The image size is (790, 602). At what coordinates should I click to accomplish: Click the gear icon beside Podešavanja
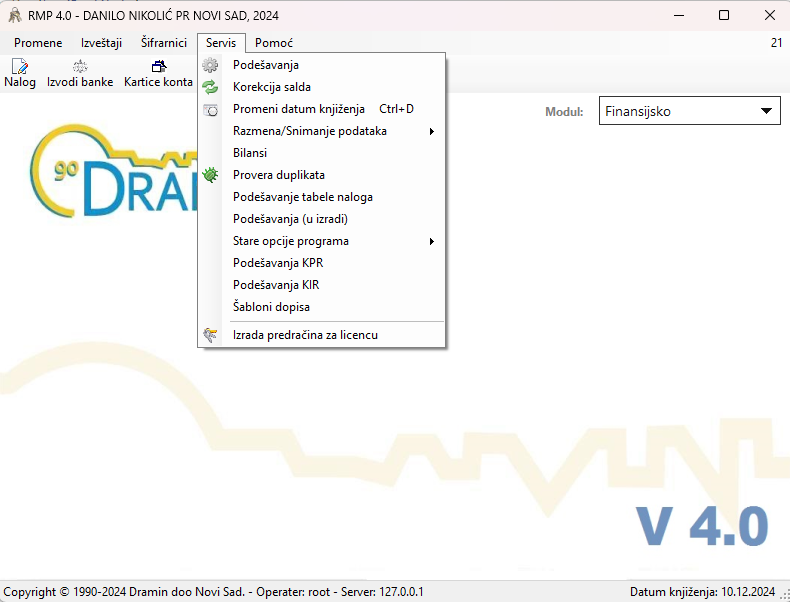coord(210,65)
